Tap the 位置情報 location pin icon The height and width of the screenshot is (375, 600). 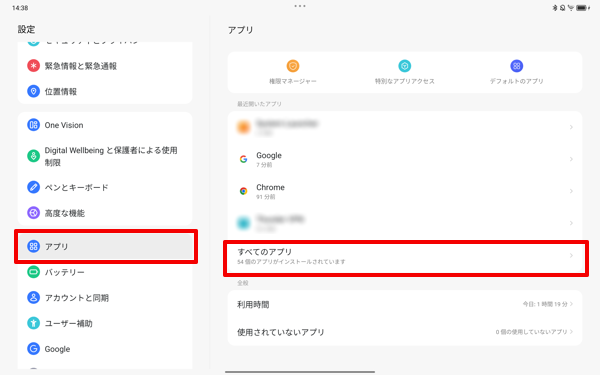(33, 91)
